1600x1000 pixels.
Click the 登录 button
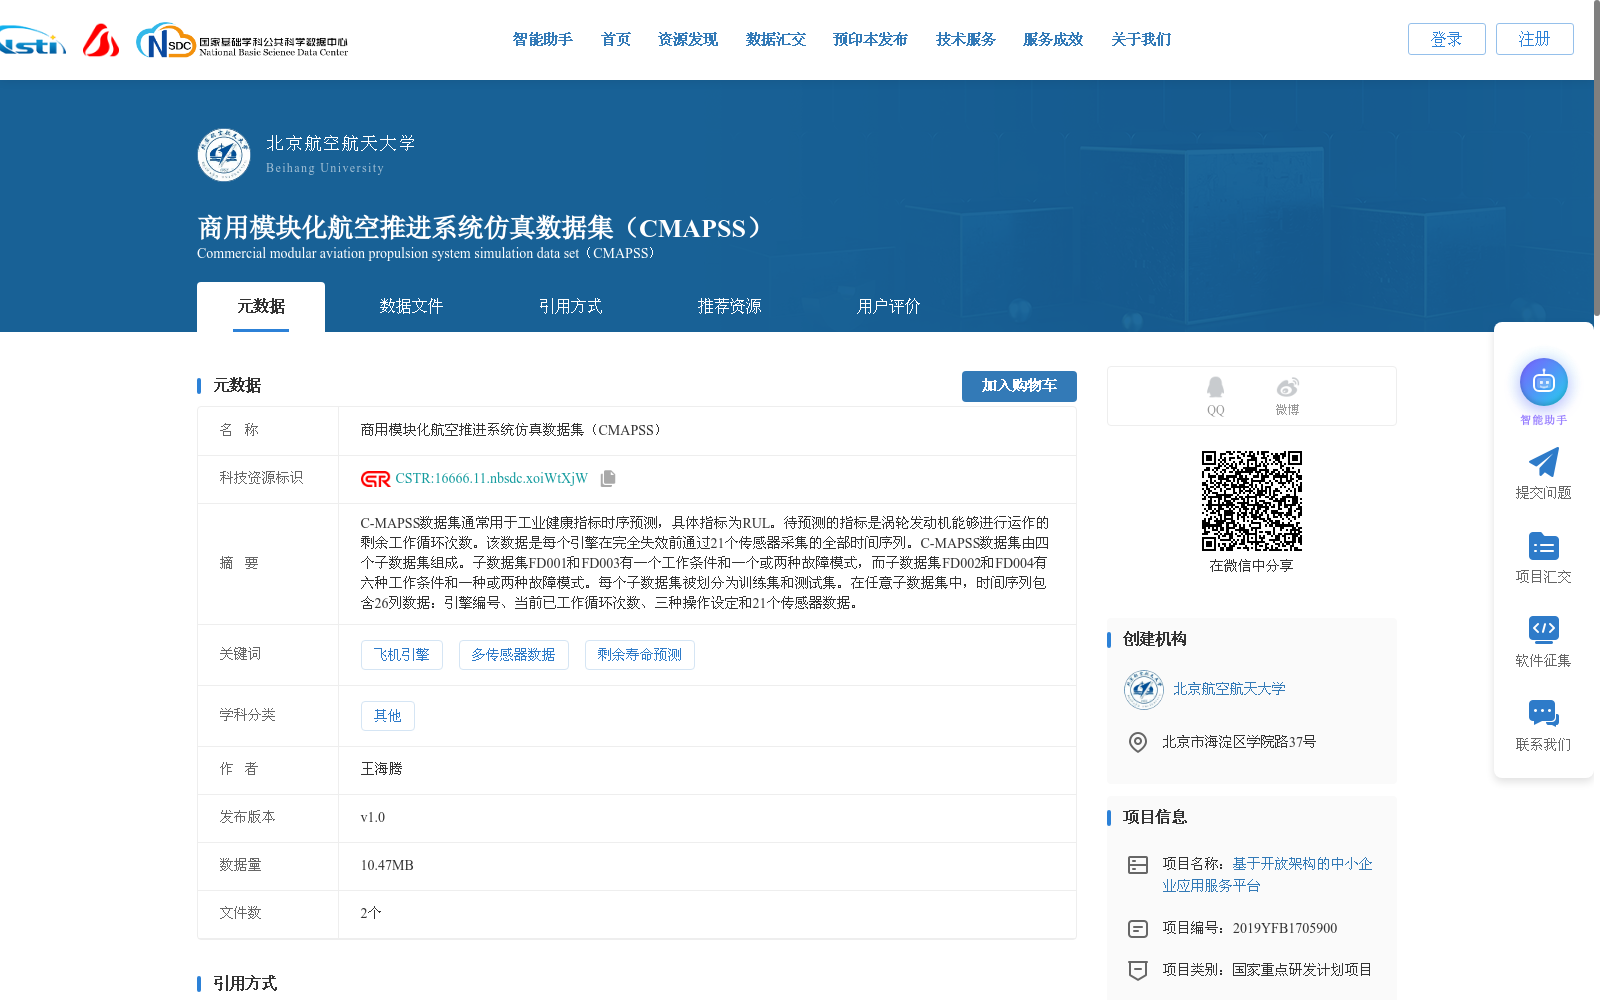(x=1447, y=39)
